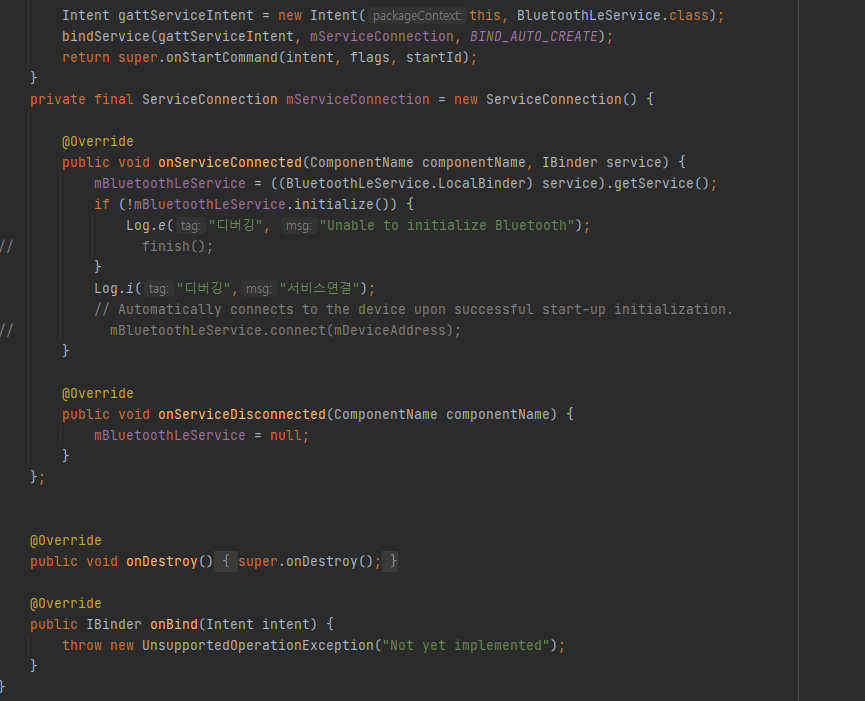
Task: Click the commented-out finish(); statement
Action: [x=177, y=246]
